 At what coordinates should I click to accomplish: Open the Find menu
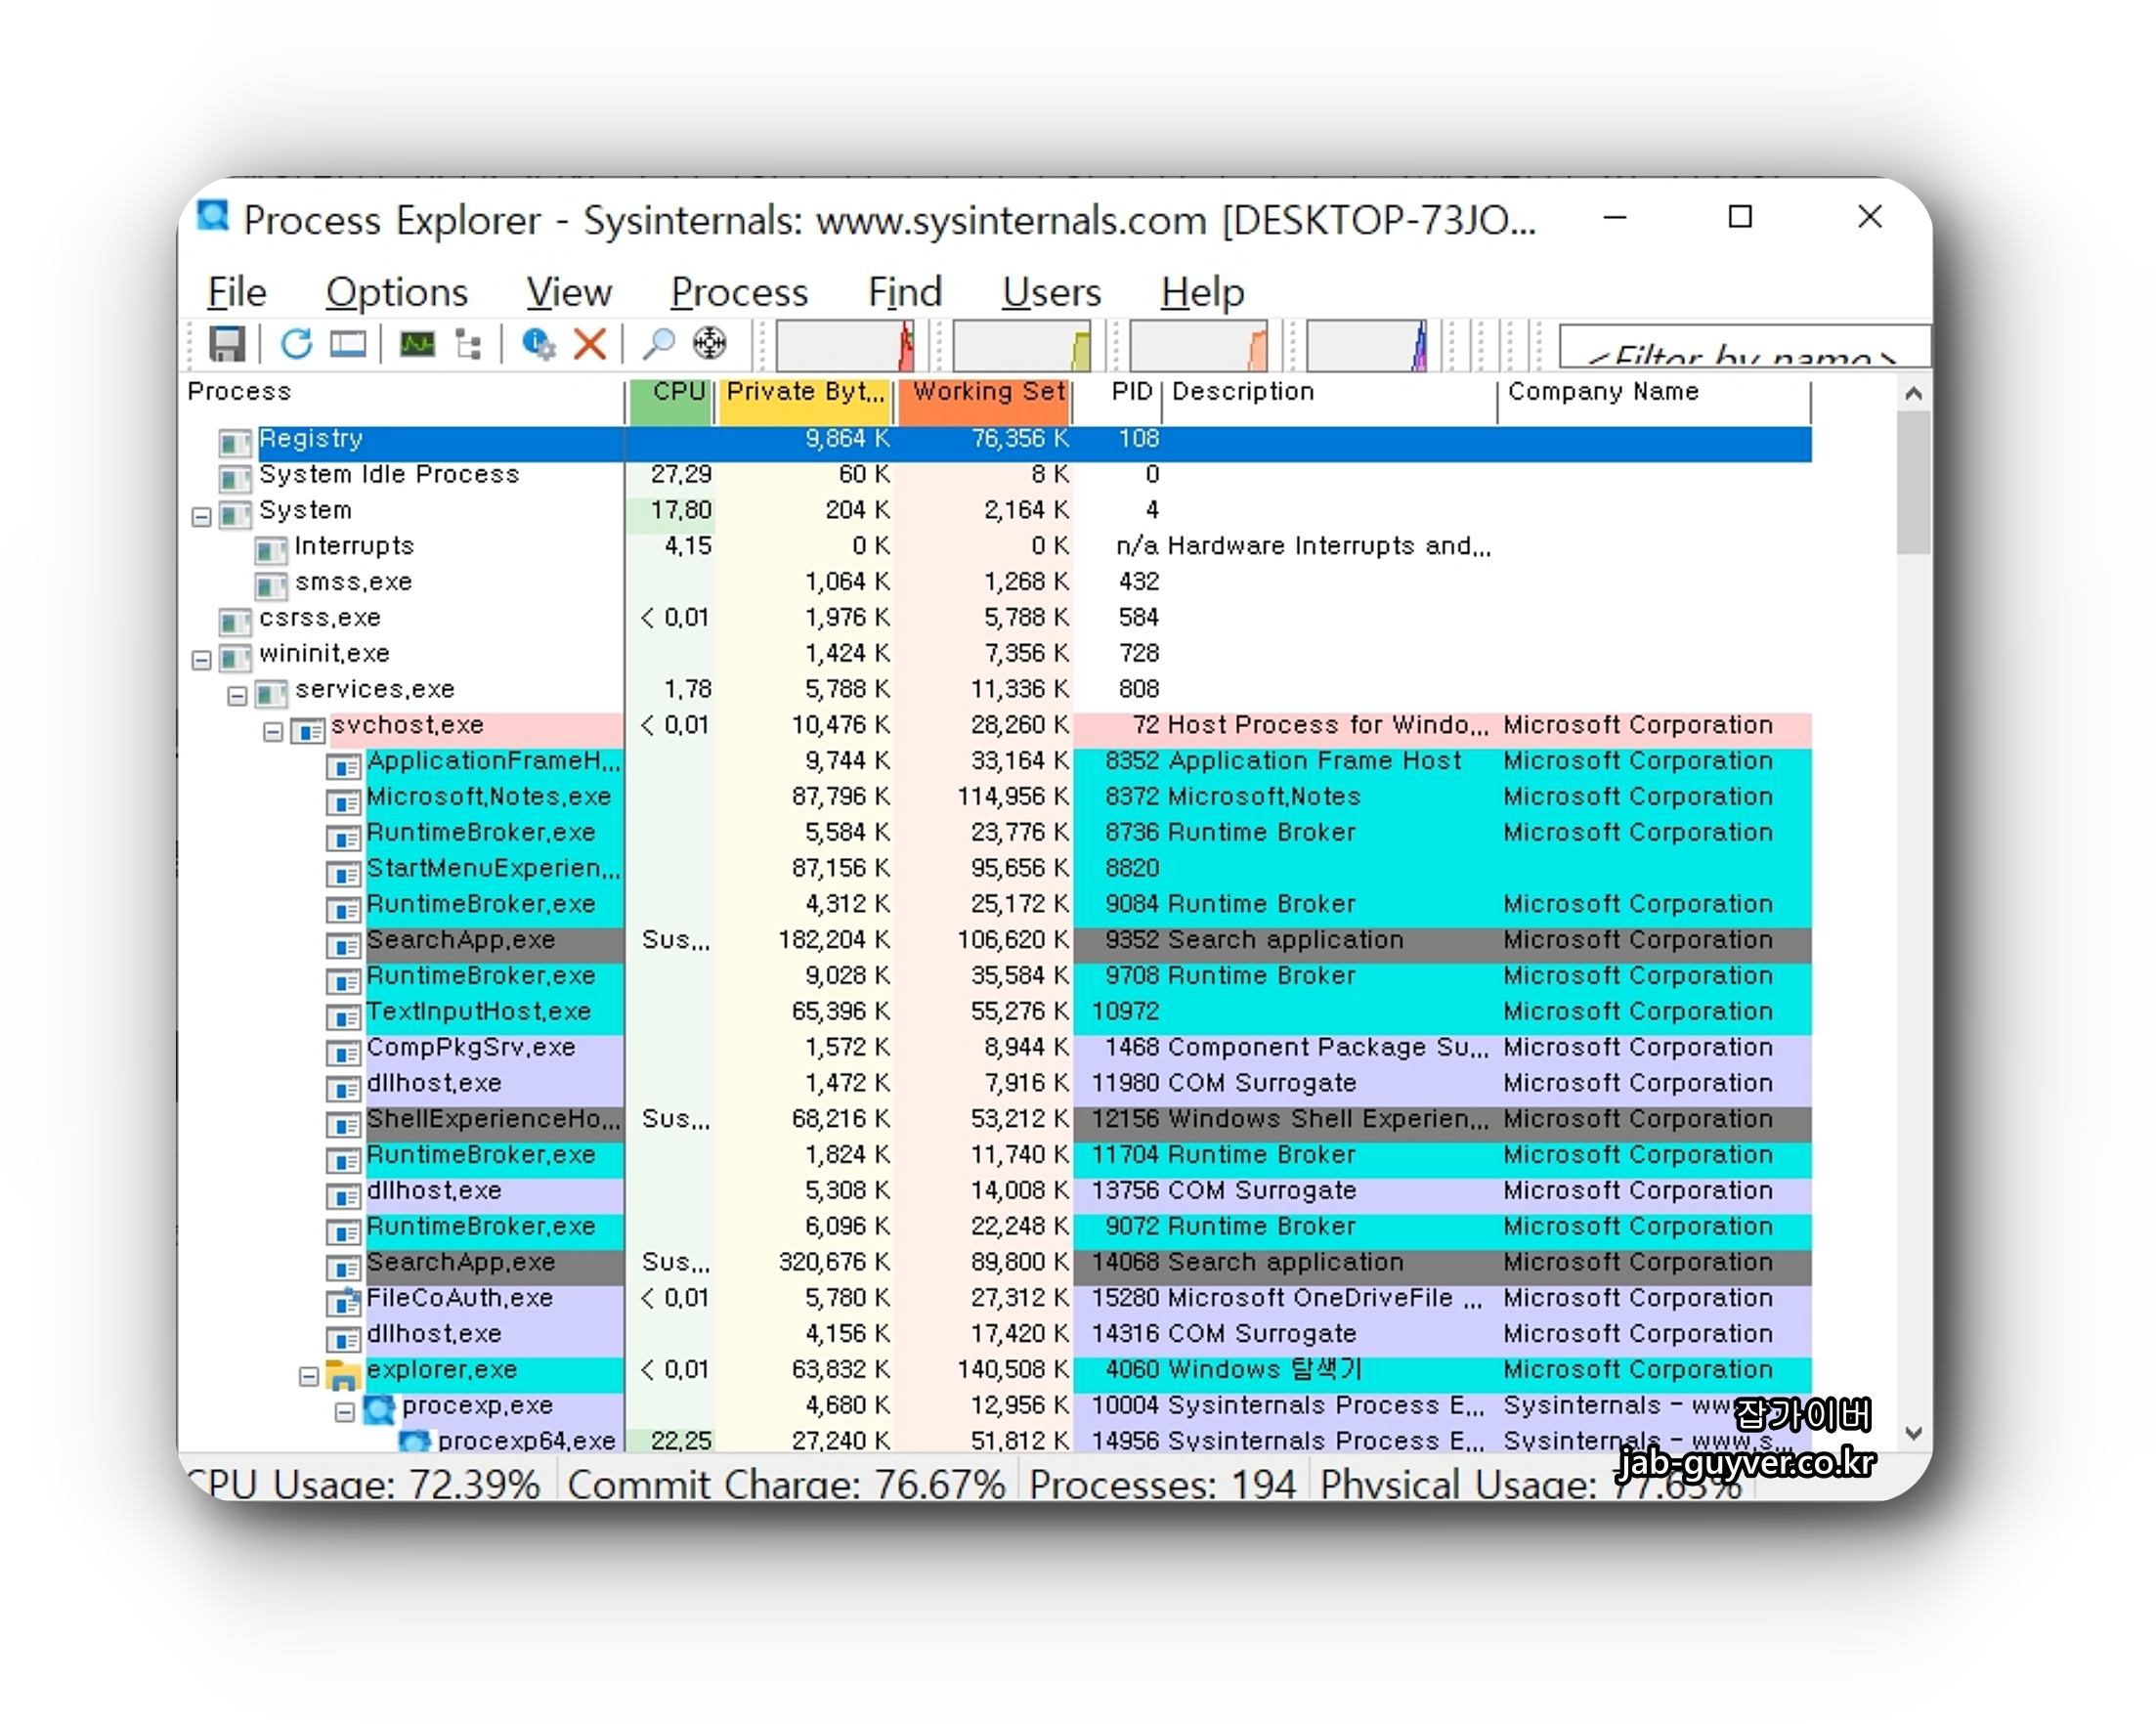click(904, 292)
